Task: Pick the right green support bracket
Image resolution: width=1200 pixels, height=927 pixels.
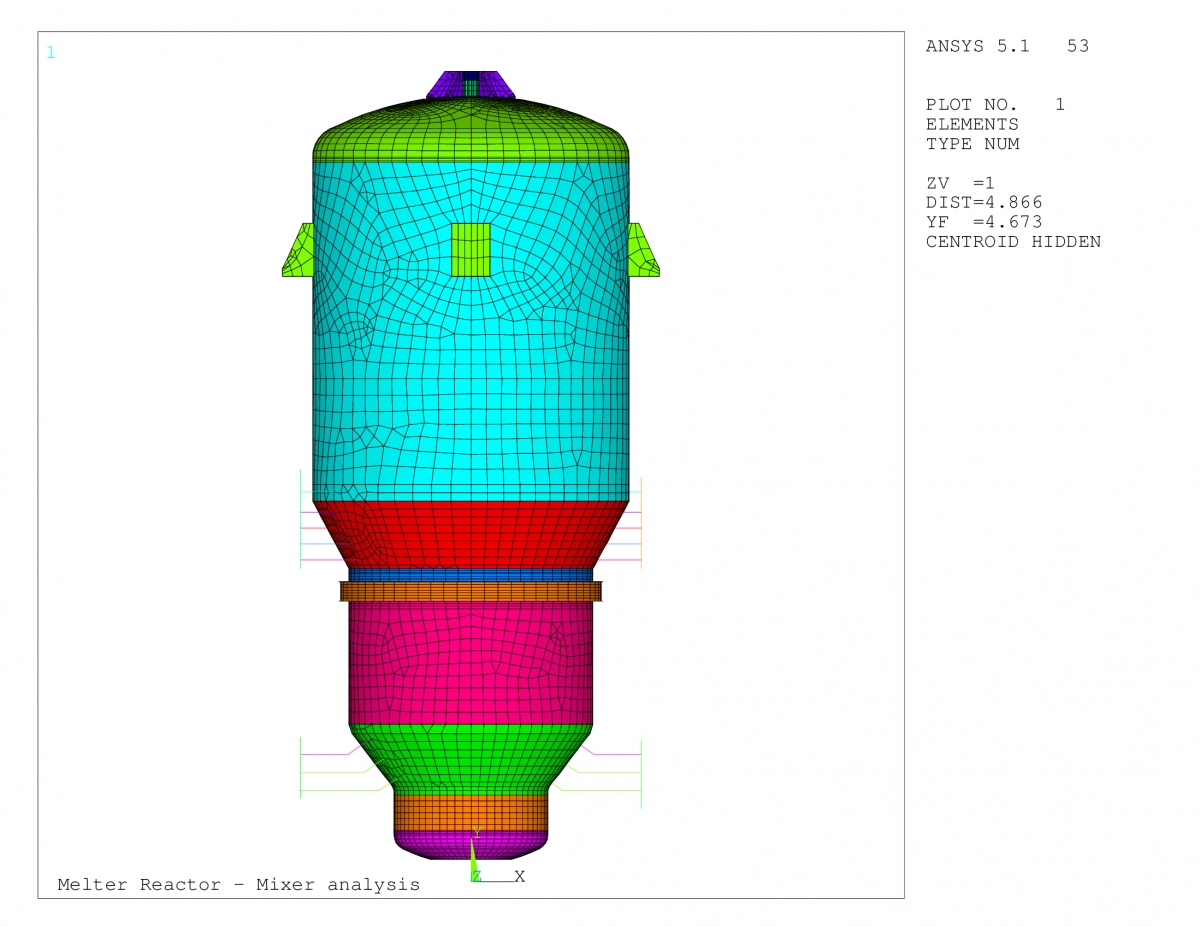Action: click(644, 250)
